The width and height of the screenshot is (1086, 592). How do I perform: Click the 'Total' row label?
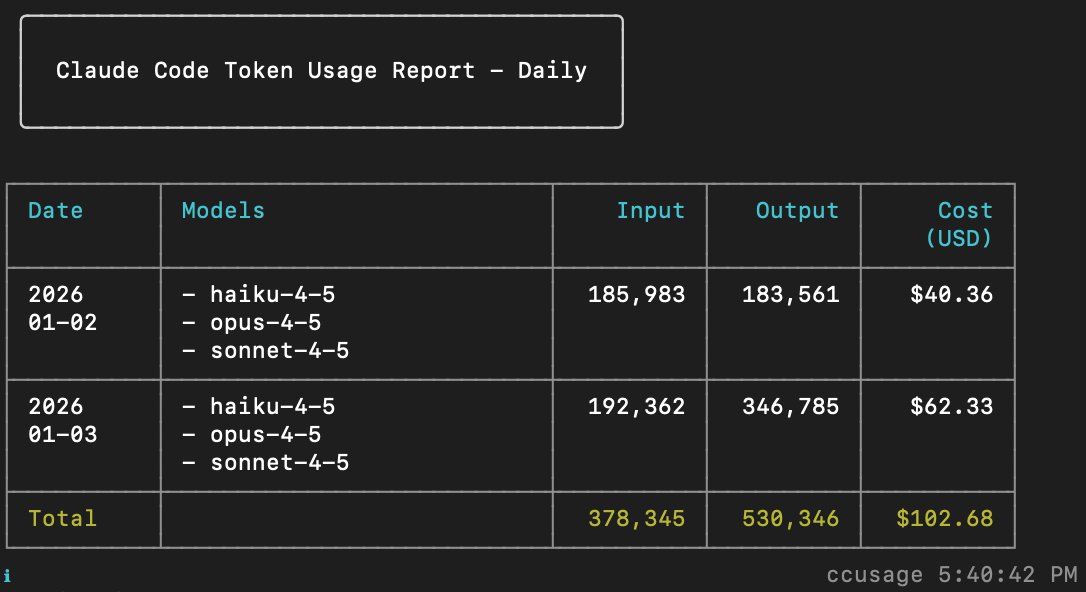click(x=62, y=519)
